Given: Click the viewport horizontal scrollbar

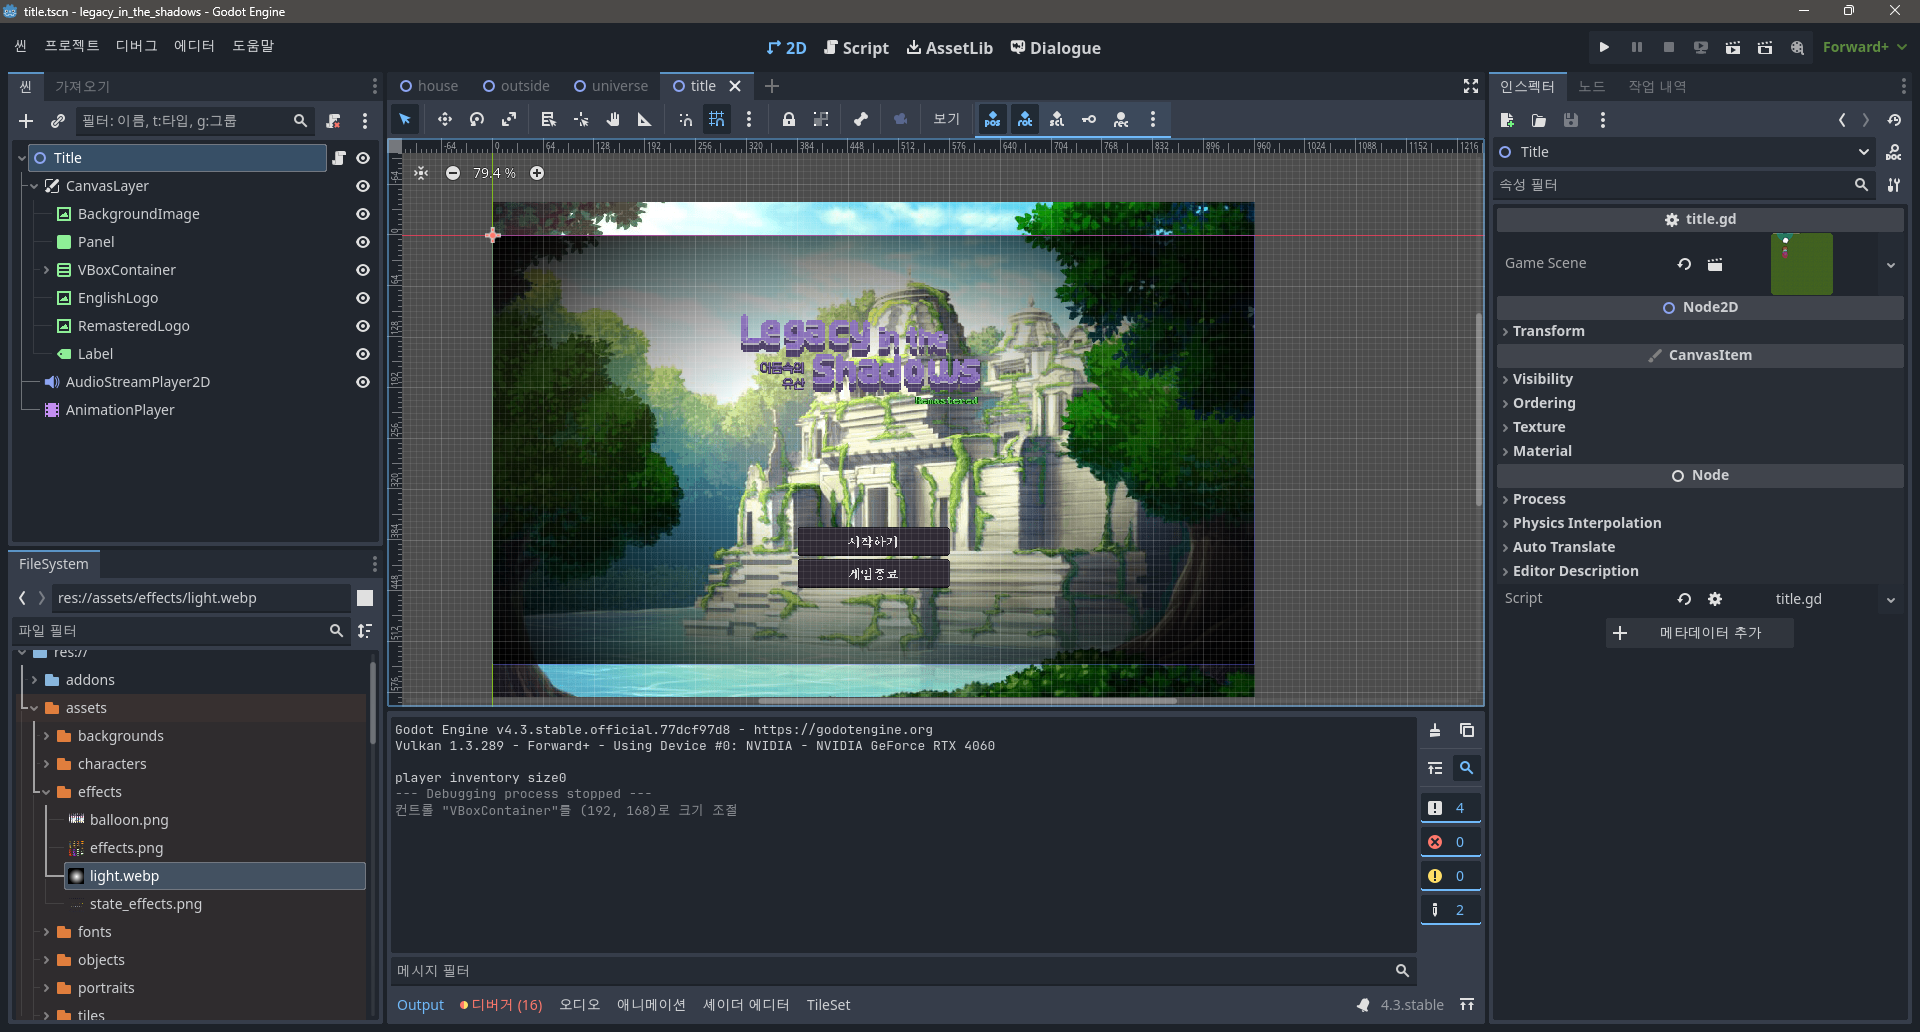Looking at the screenshot, I should pos(968,701).
